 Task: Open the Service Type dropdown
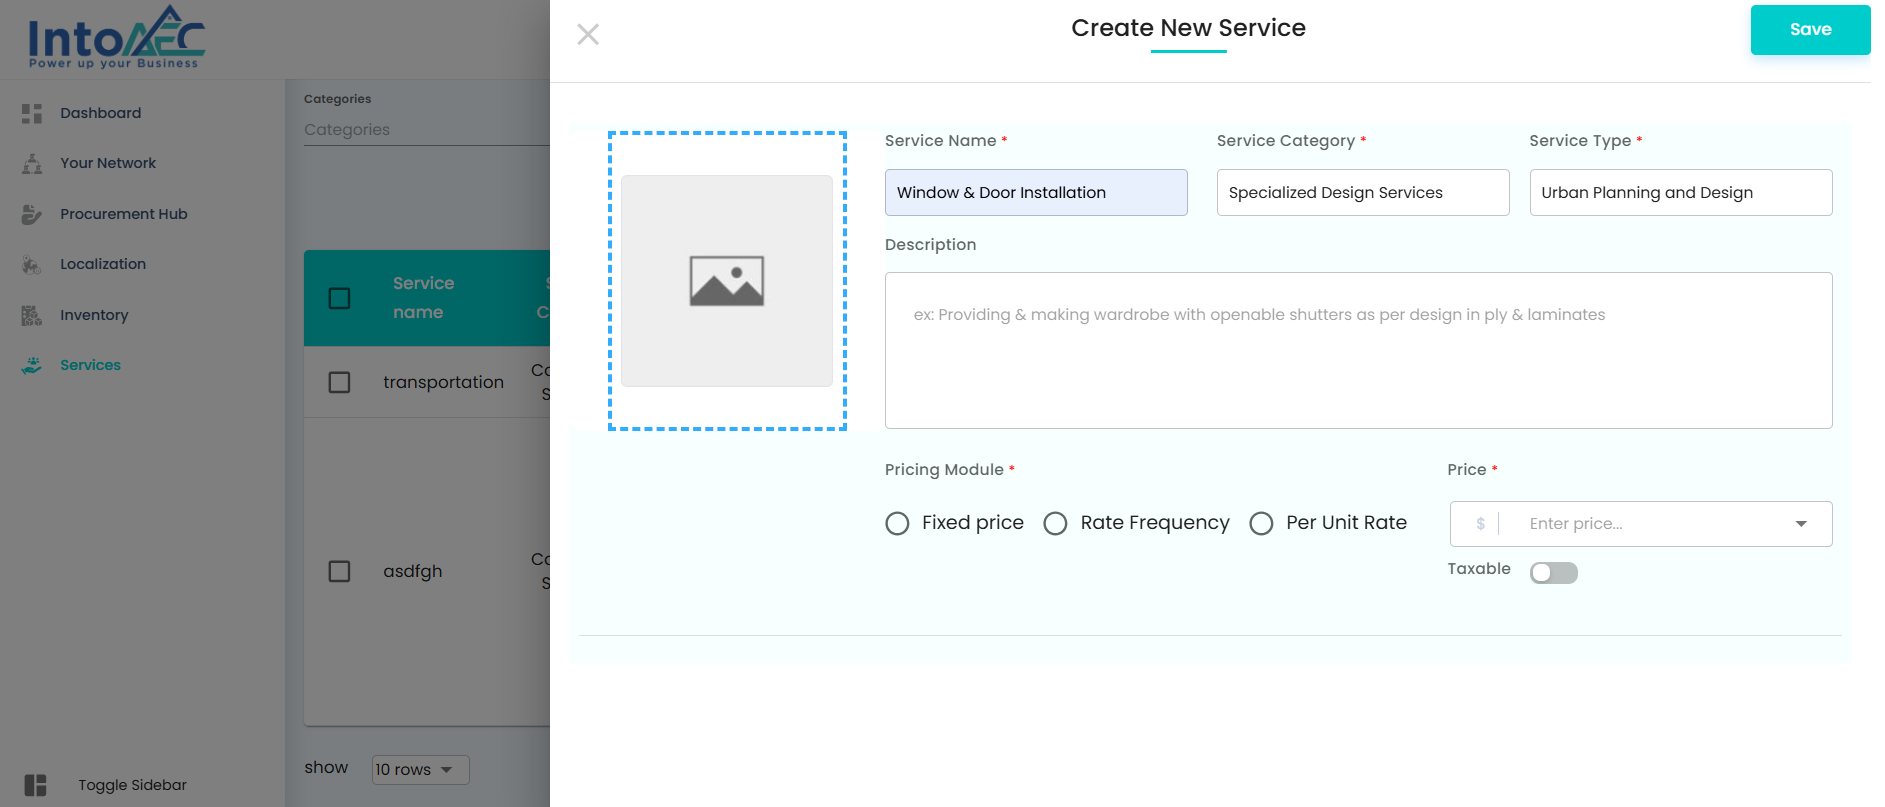click(1680, 193)
